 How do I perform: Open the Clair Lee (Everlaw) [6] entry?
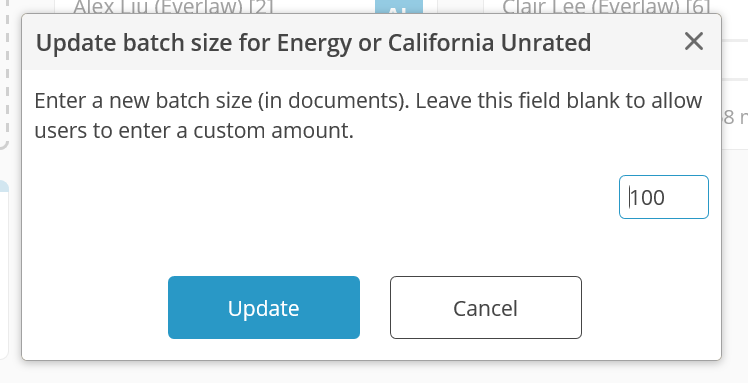(606, 7)
